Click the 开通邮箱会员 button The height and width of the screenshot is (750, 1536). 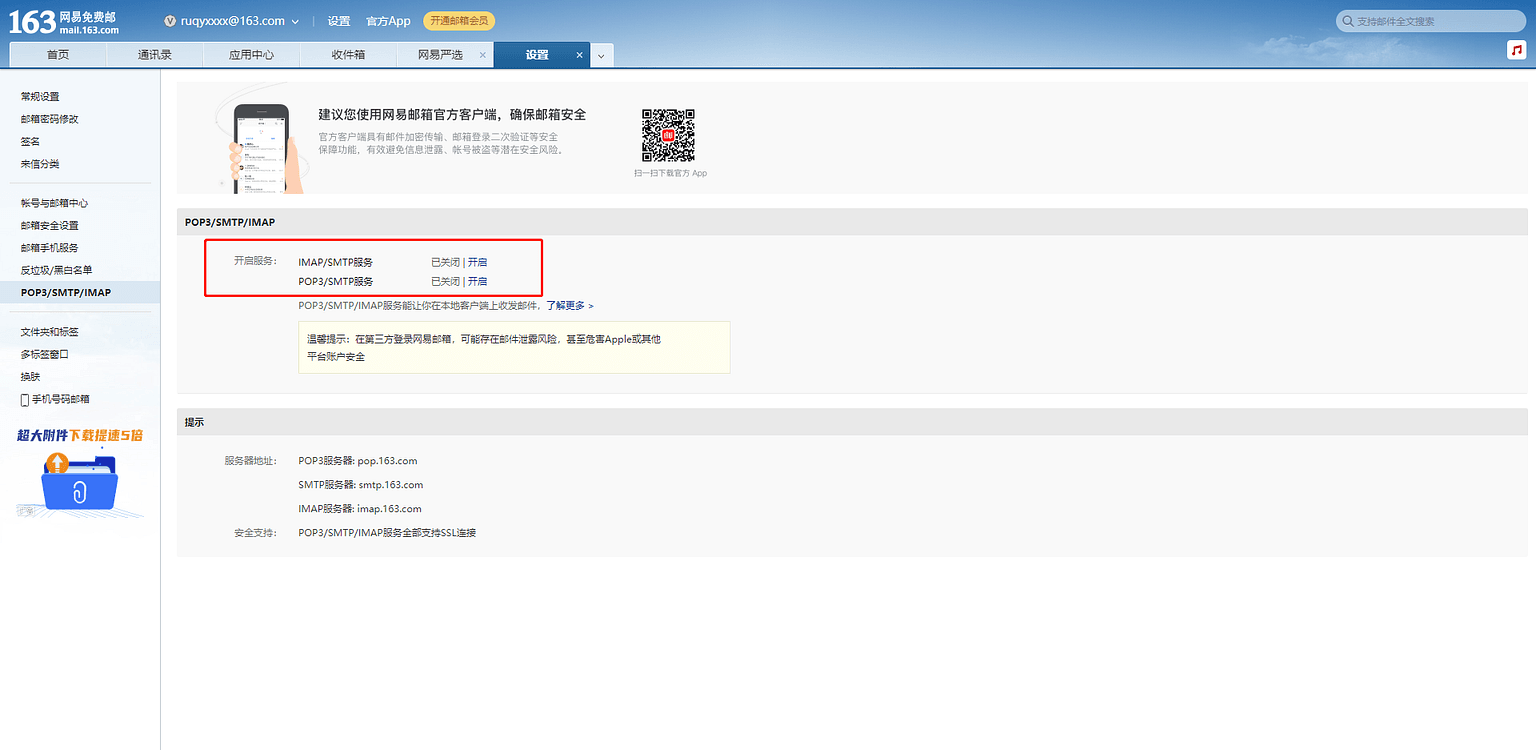coord(459,21)
